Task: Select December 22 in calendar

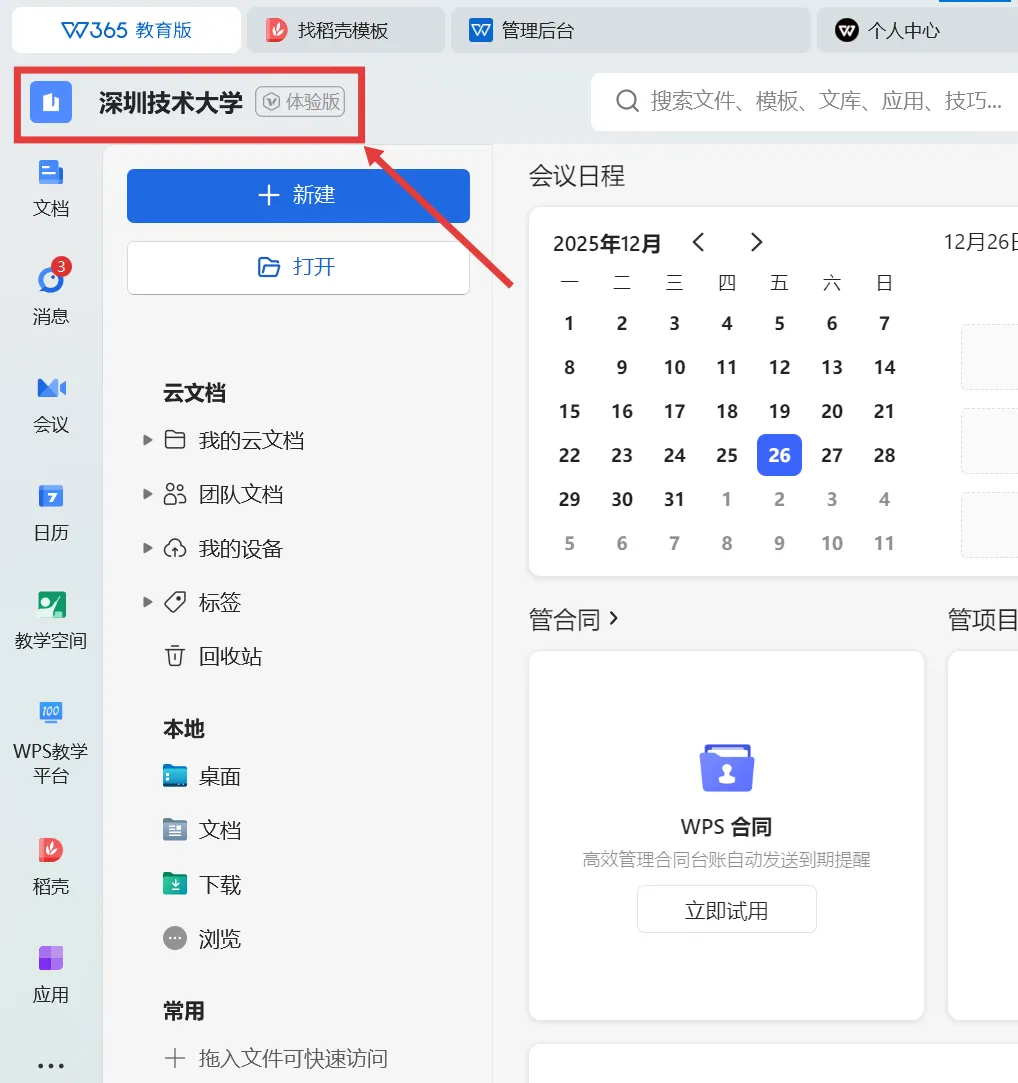Action: [x=569, y=455]
